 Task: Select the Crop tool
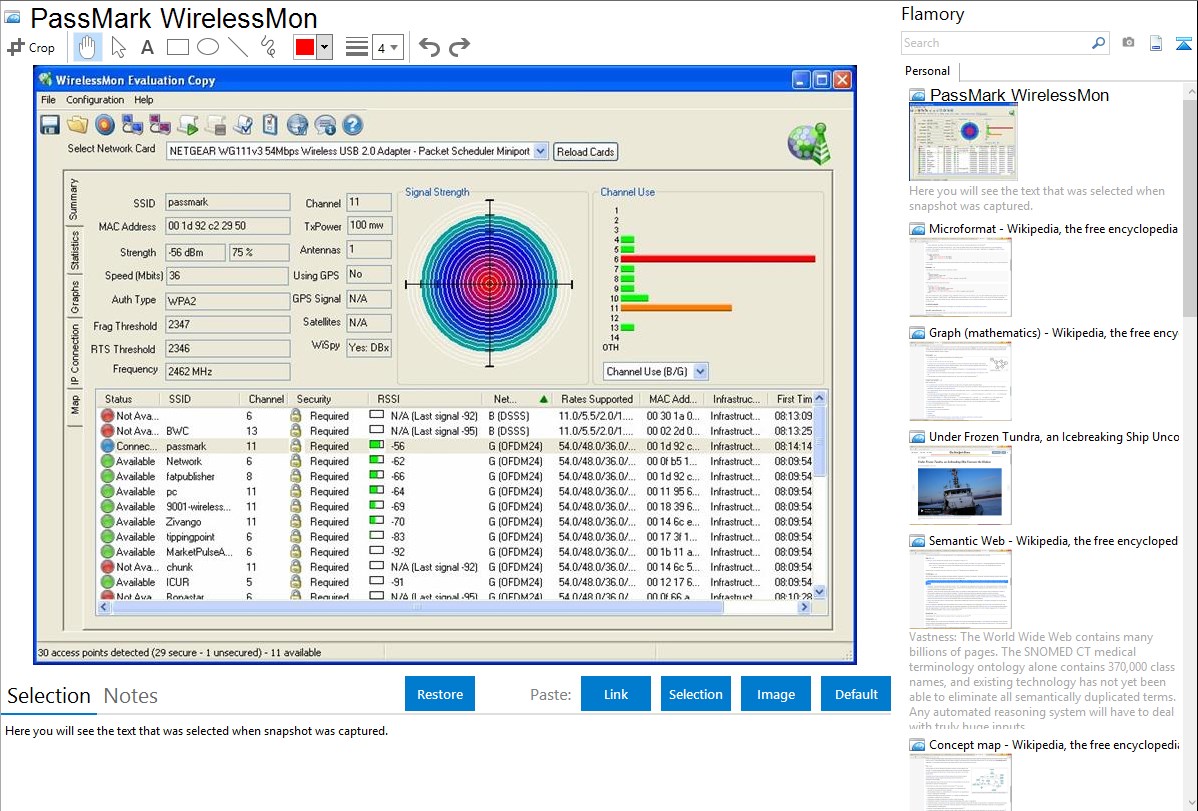click(31, 47)
